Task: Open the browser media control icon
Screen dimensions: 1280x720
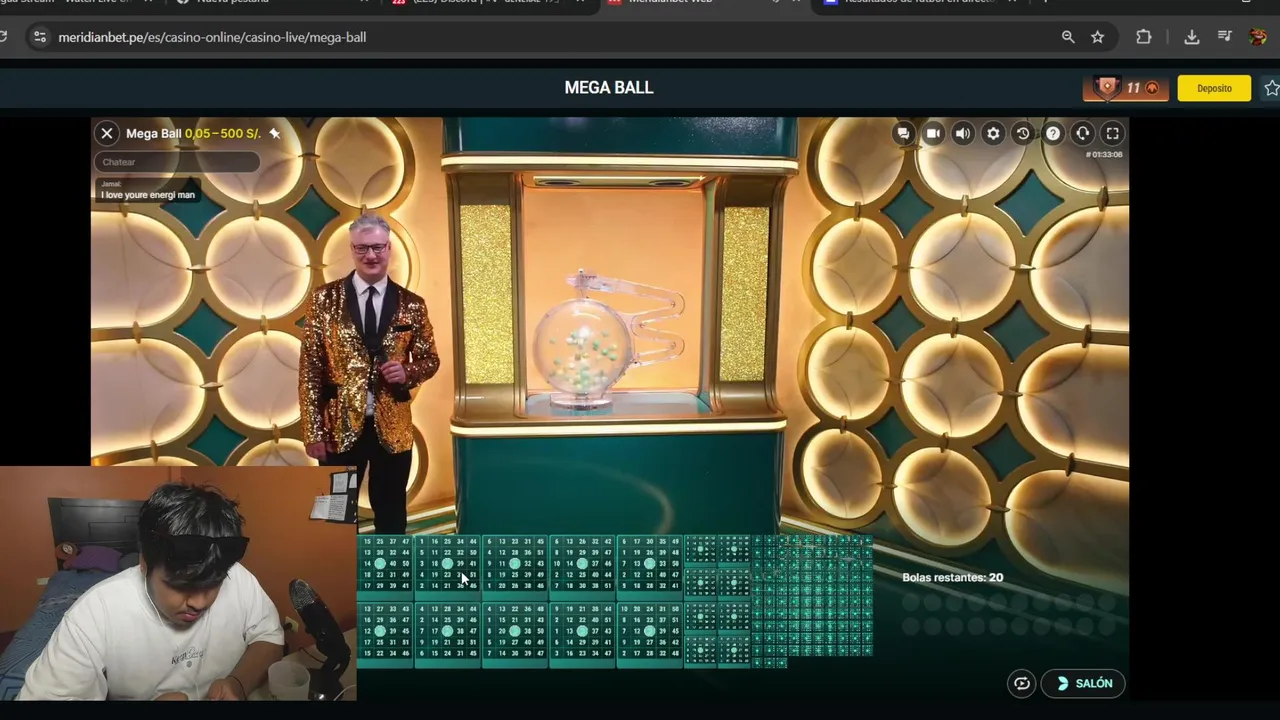Action: pos(1224,37)
